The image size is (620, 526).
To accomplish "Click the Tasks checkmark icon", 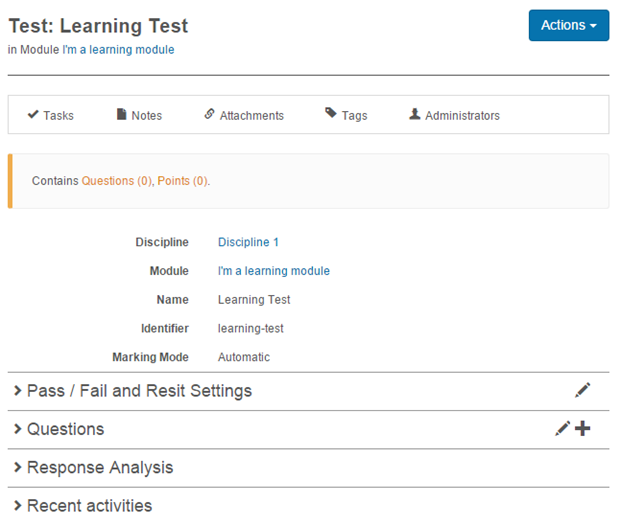I will click(x=33, y=115).
